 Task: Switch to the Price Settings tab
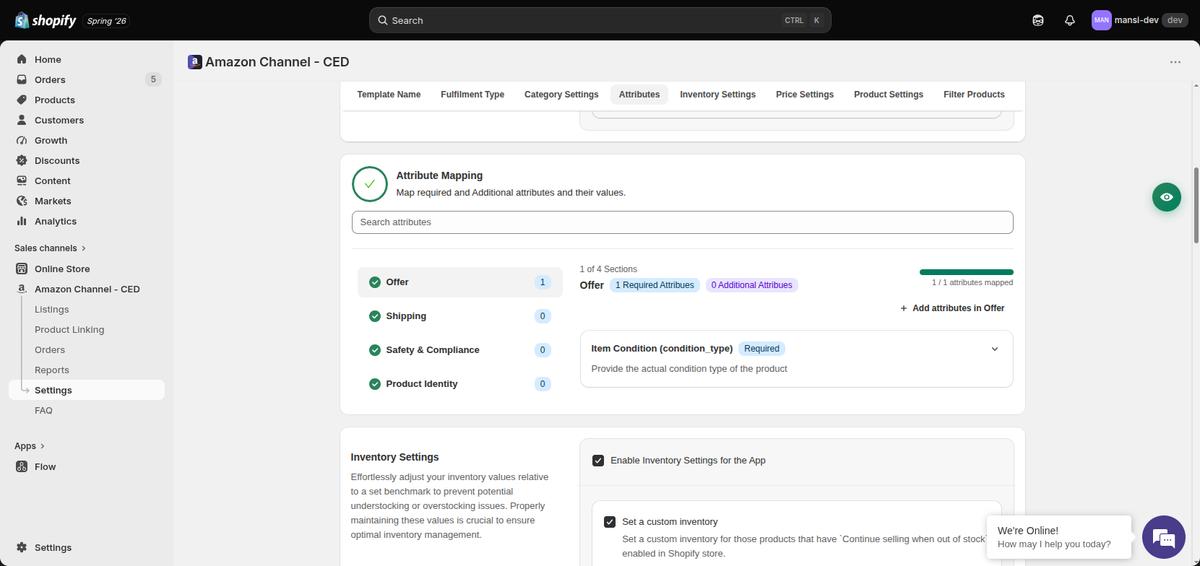pyautogui.click(x=805, y=94)
